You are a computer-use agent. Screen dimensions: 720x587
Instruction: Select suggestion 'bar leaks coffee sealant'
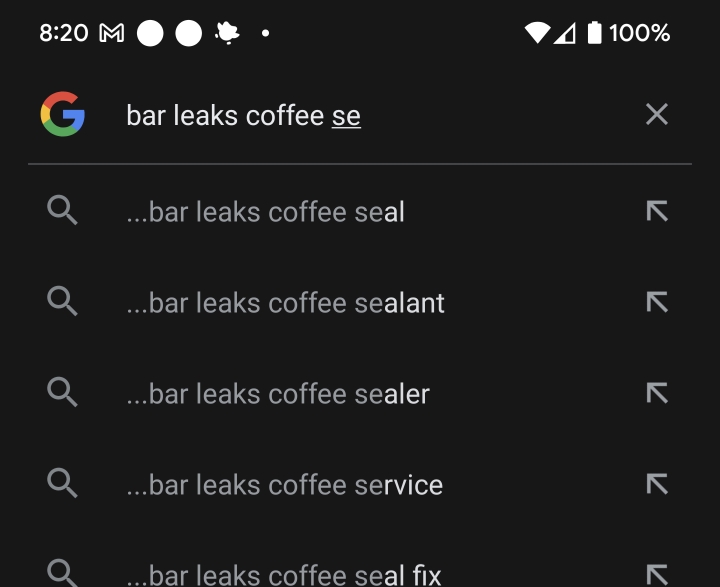(x=360, y=302)
